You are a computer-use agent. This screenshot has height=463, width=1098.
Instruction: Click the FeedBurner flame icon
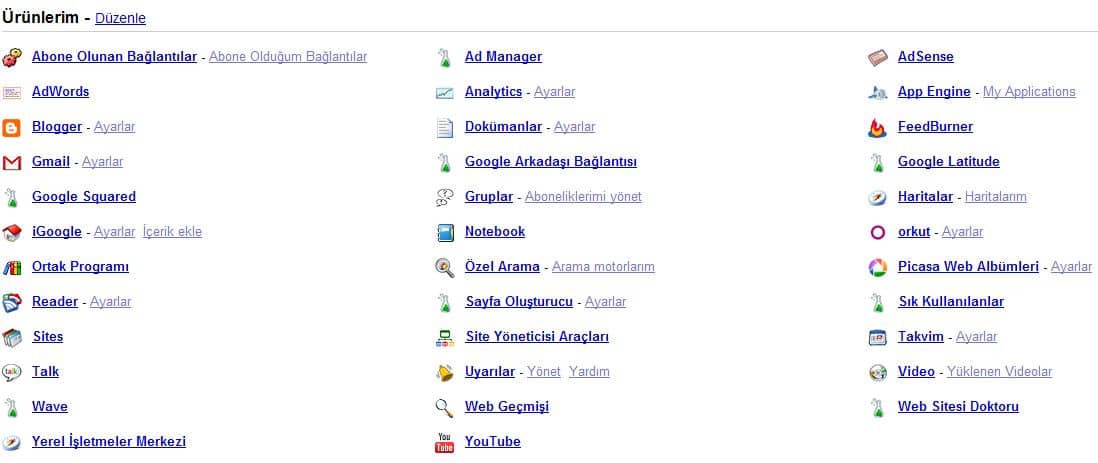[x=877, y=127]
